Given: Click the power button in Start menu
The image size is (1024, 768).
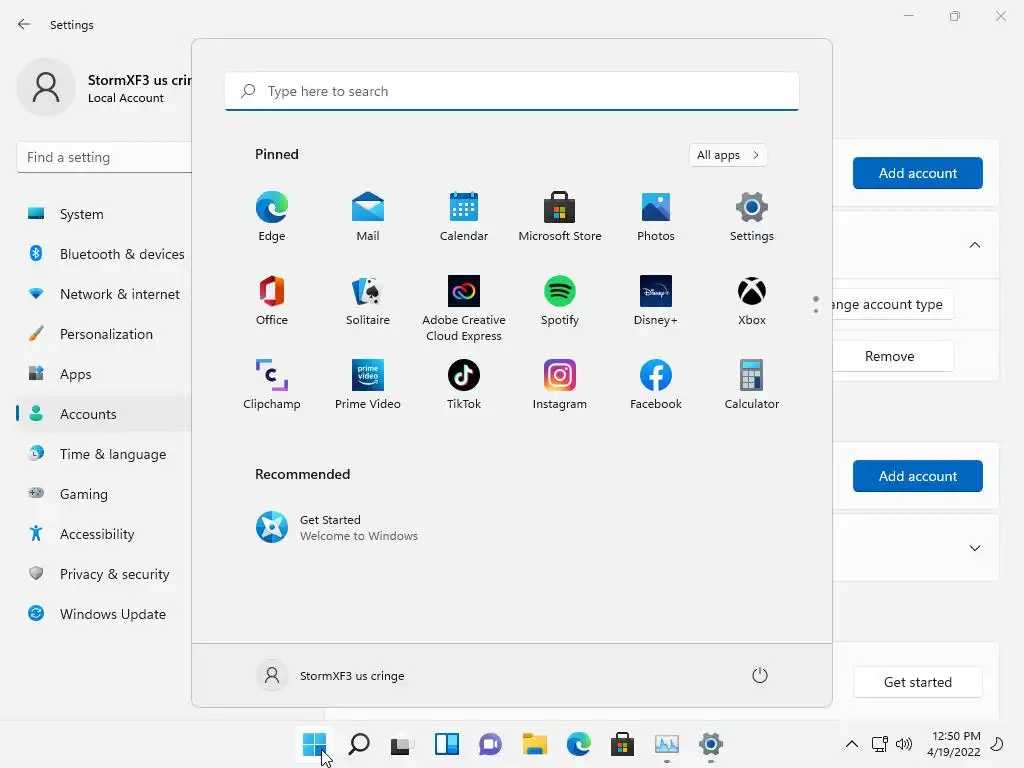Looking at the screenshot, I should [760, 675].
